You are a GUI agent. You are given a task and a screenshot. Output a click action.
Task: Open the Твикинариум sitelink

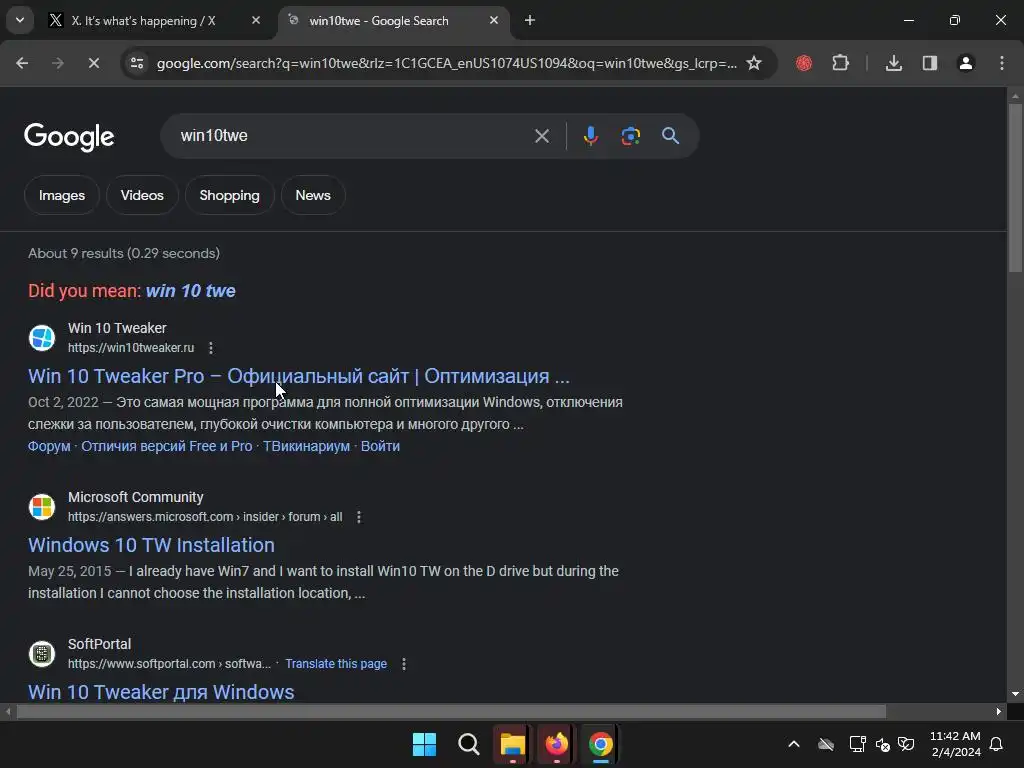(x=306, y=446)
